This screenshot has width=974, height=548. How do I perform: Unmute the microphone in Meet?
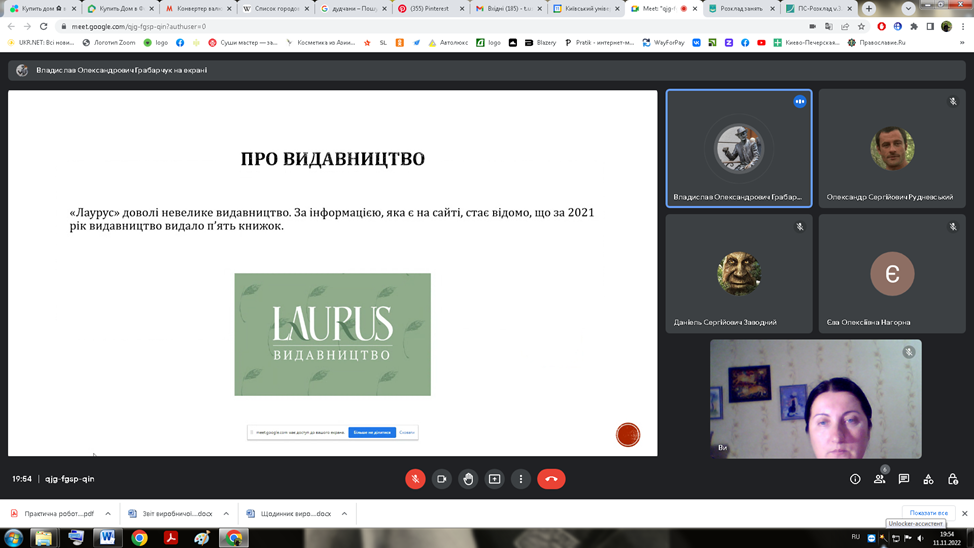tap(415, 479)
